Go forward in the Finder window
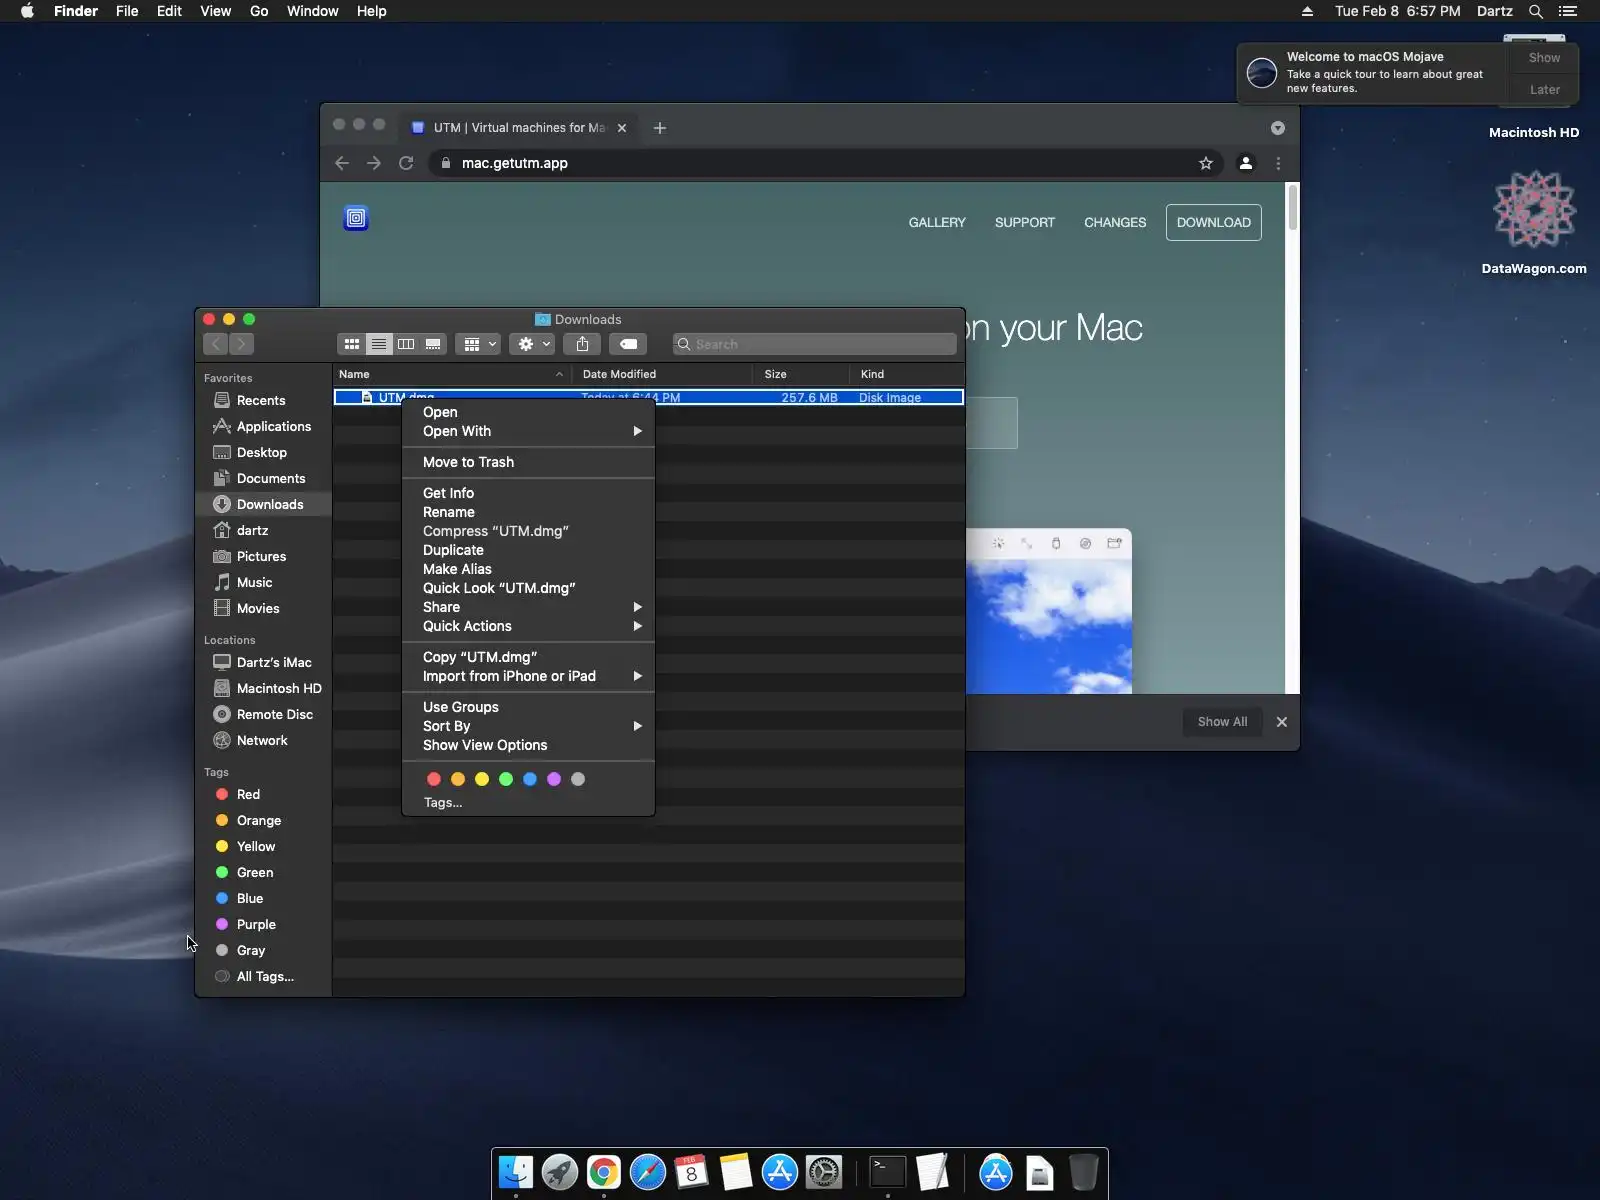 [241, 344]
